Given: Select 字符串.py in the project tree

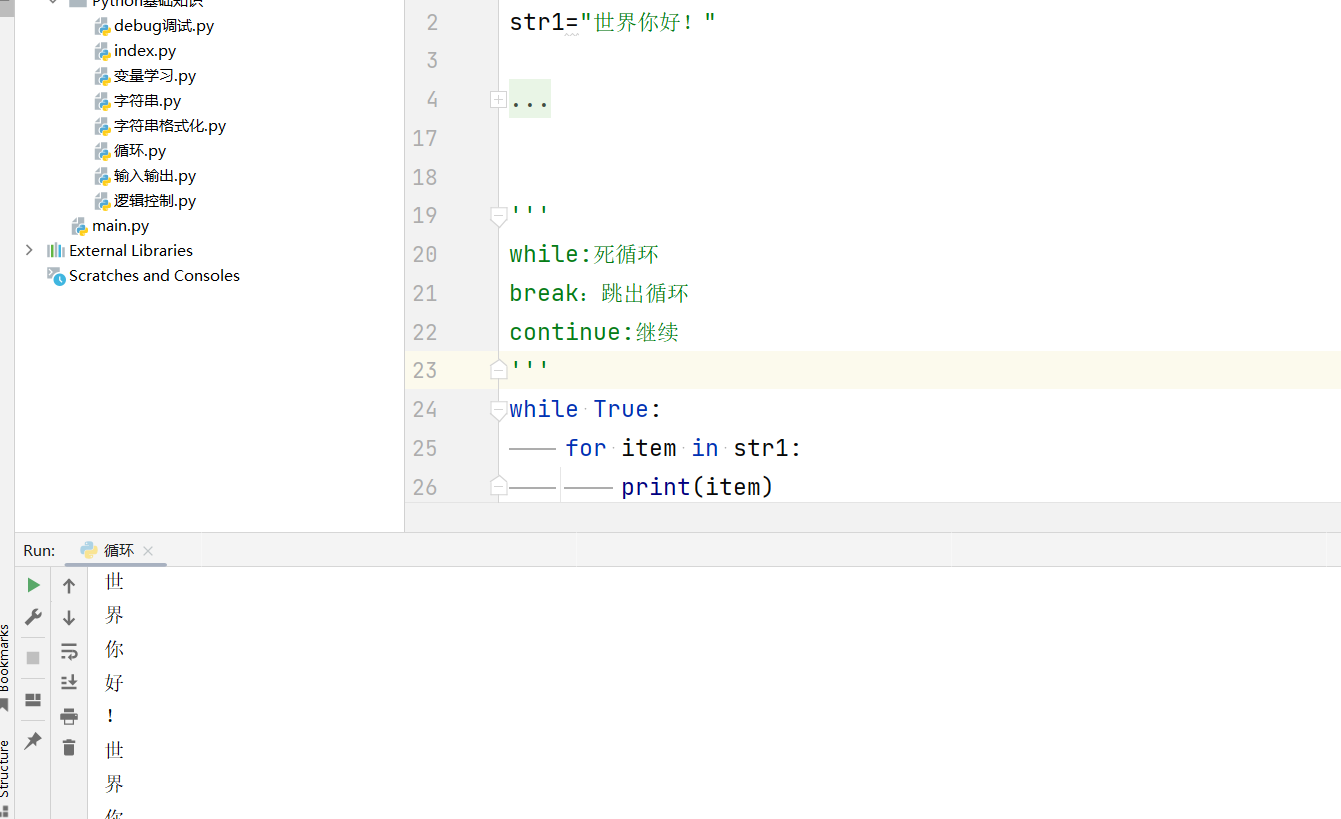Looking at the screenshot, I should coord(147,101).
